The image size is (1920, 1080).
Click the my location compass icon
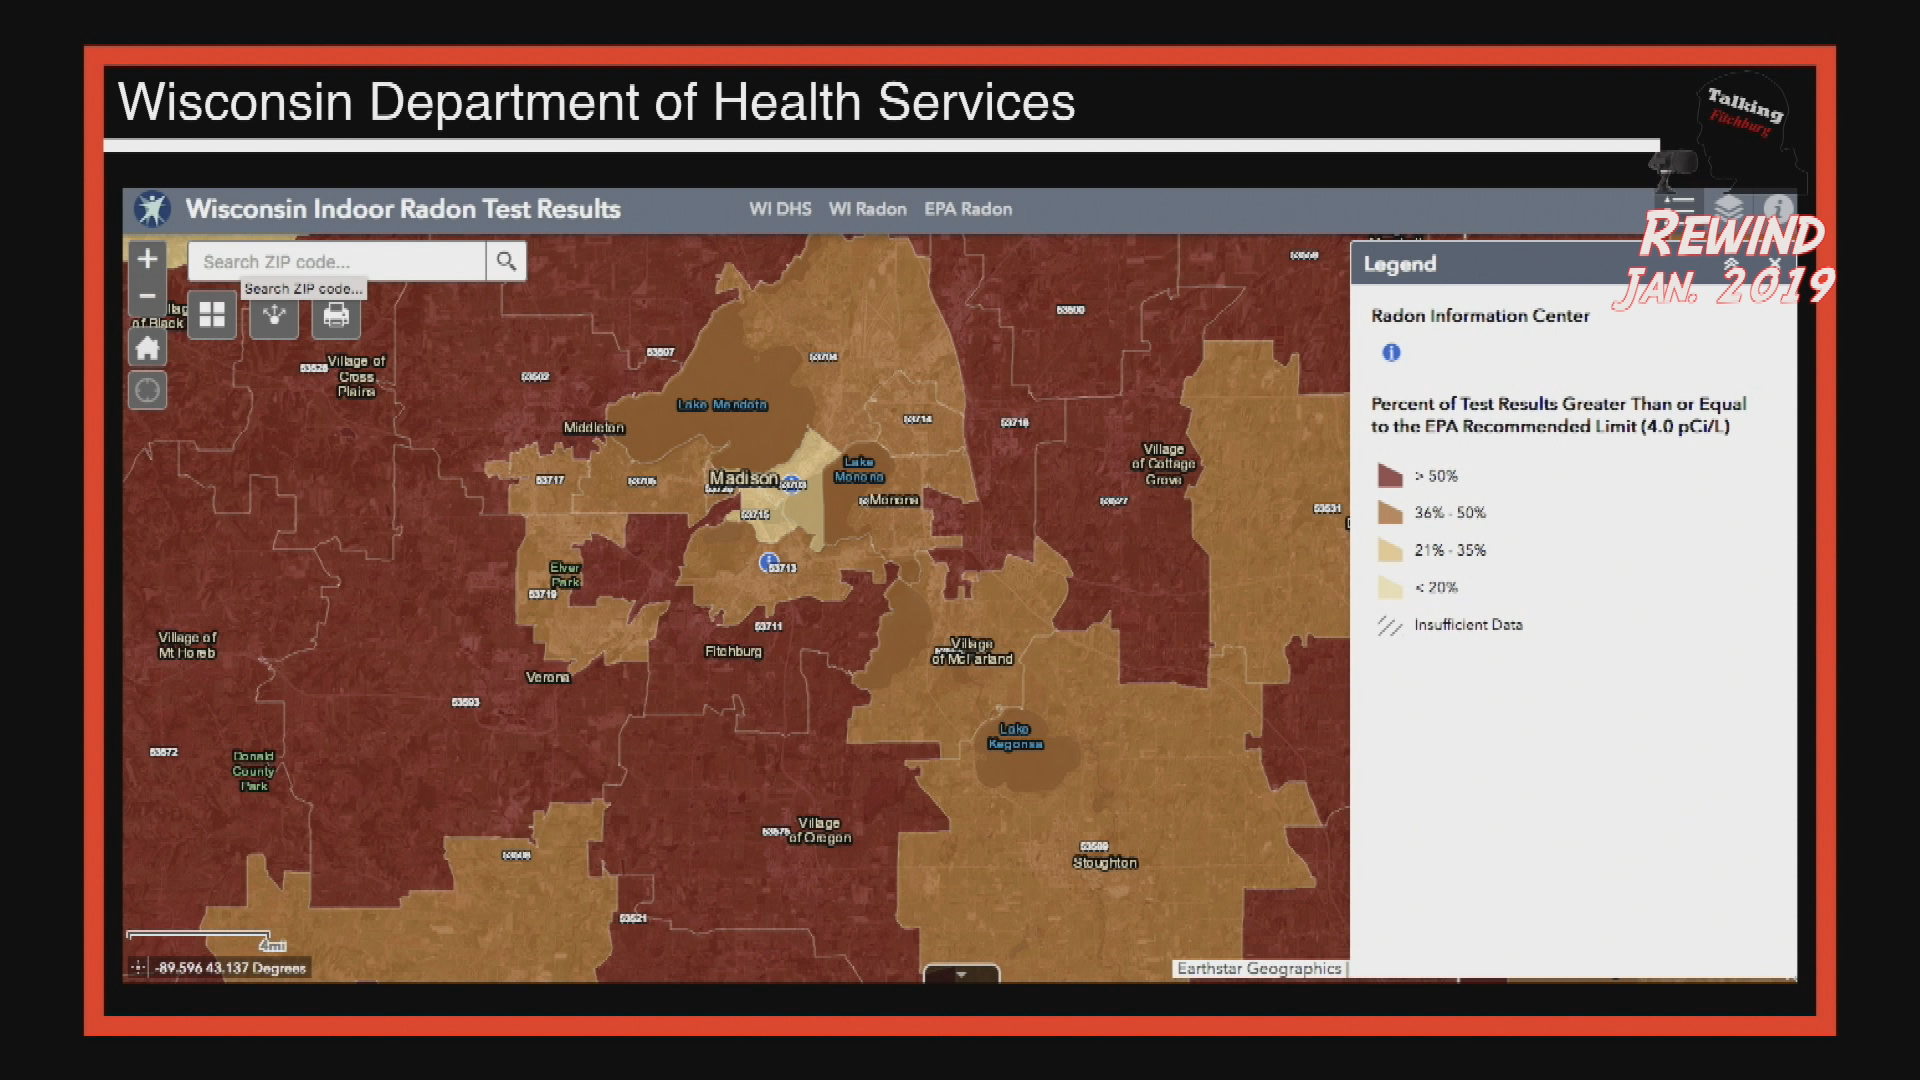click(147, 391)
